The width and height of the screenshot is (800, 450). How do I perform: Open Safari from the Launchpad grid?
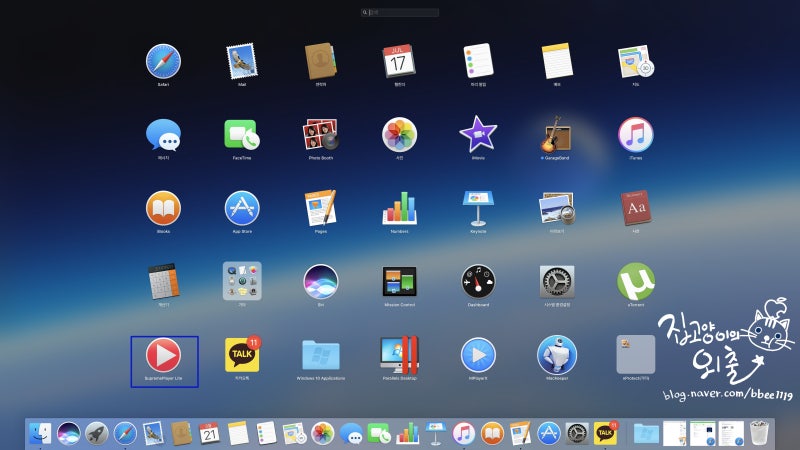163,61
